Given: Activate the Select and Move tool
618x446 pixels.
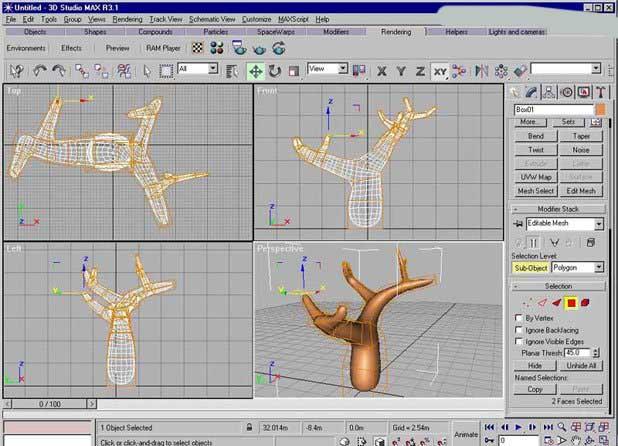Looking at the screenshot, I should click(x=255, y=71).
